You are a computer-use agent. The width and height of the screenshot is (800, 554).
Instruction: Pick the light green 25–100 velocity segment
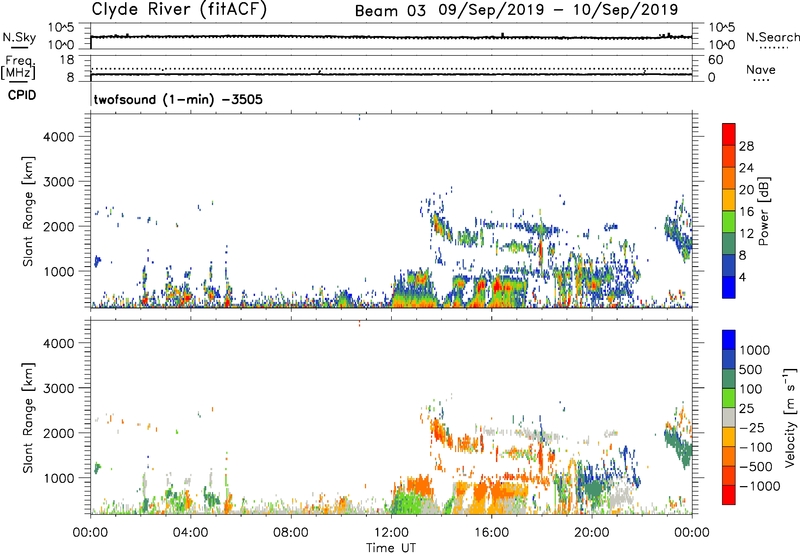coord(729,398)
